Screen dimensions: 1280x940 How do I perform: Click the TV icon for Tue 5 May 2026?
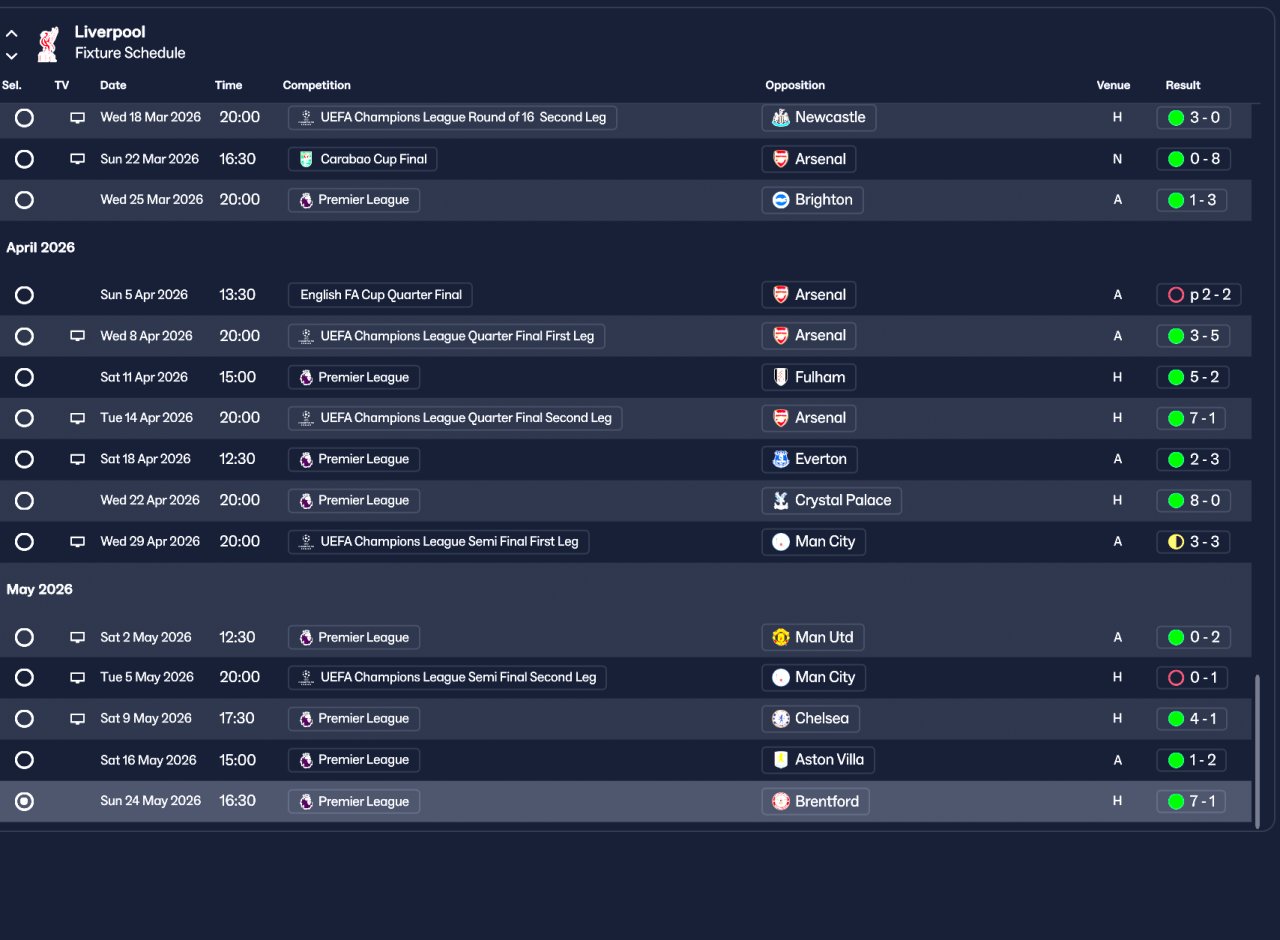pos(77,677)
